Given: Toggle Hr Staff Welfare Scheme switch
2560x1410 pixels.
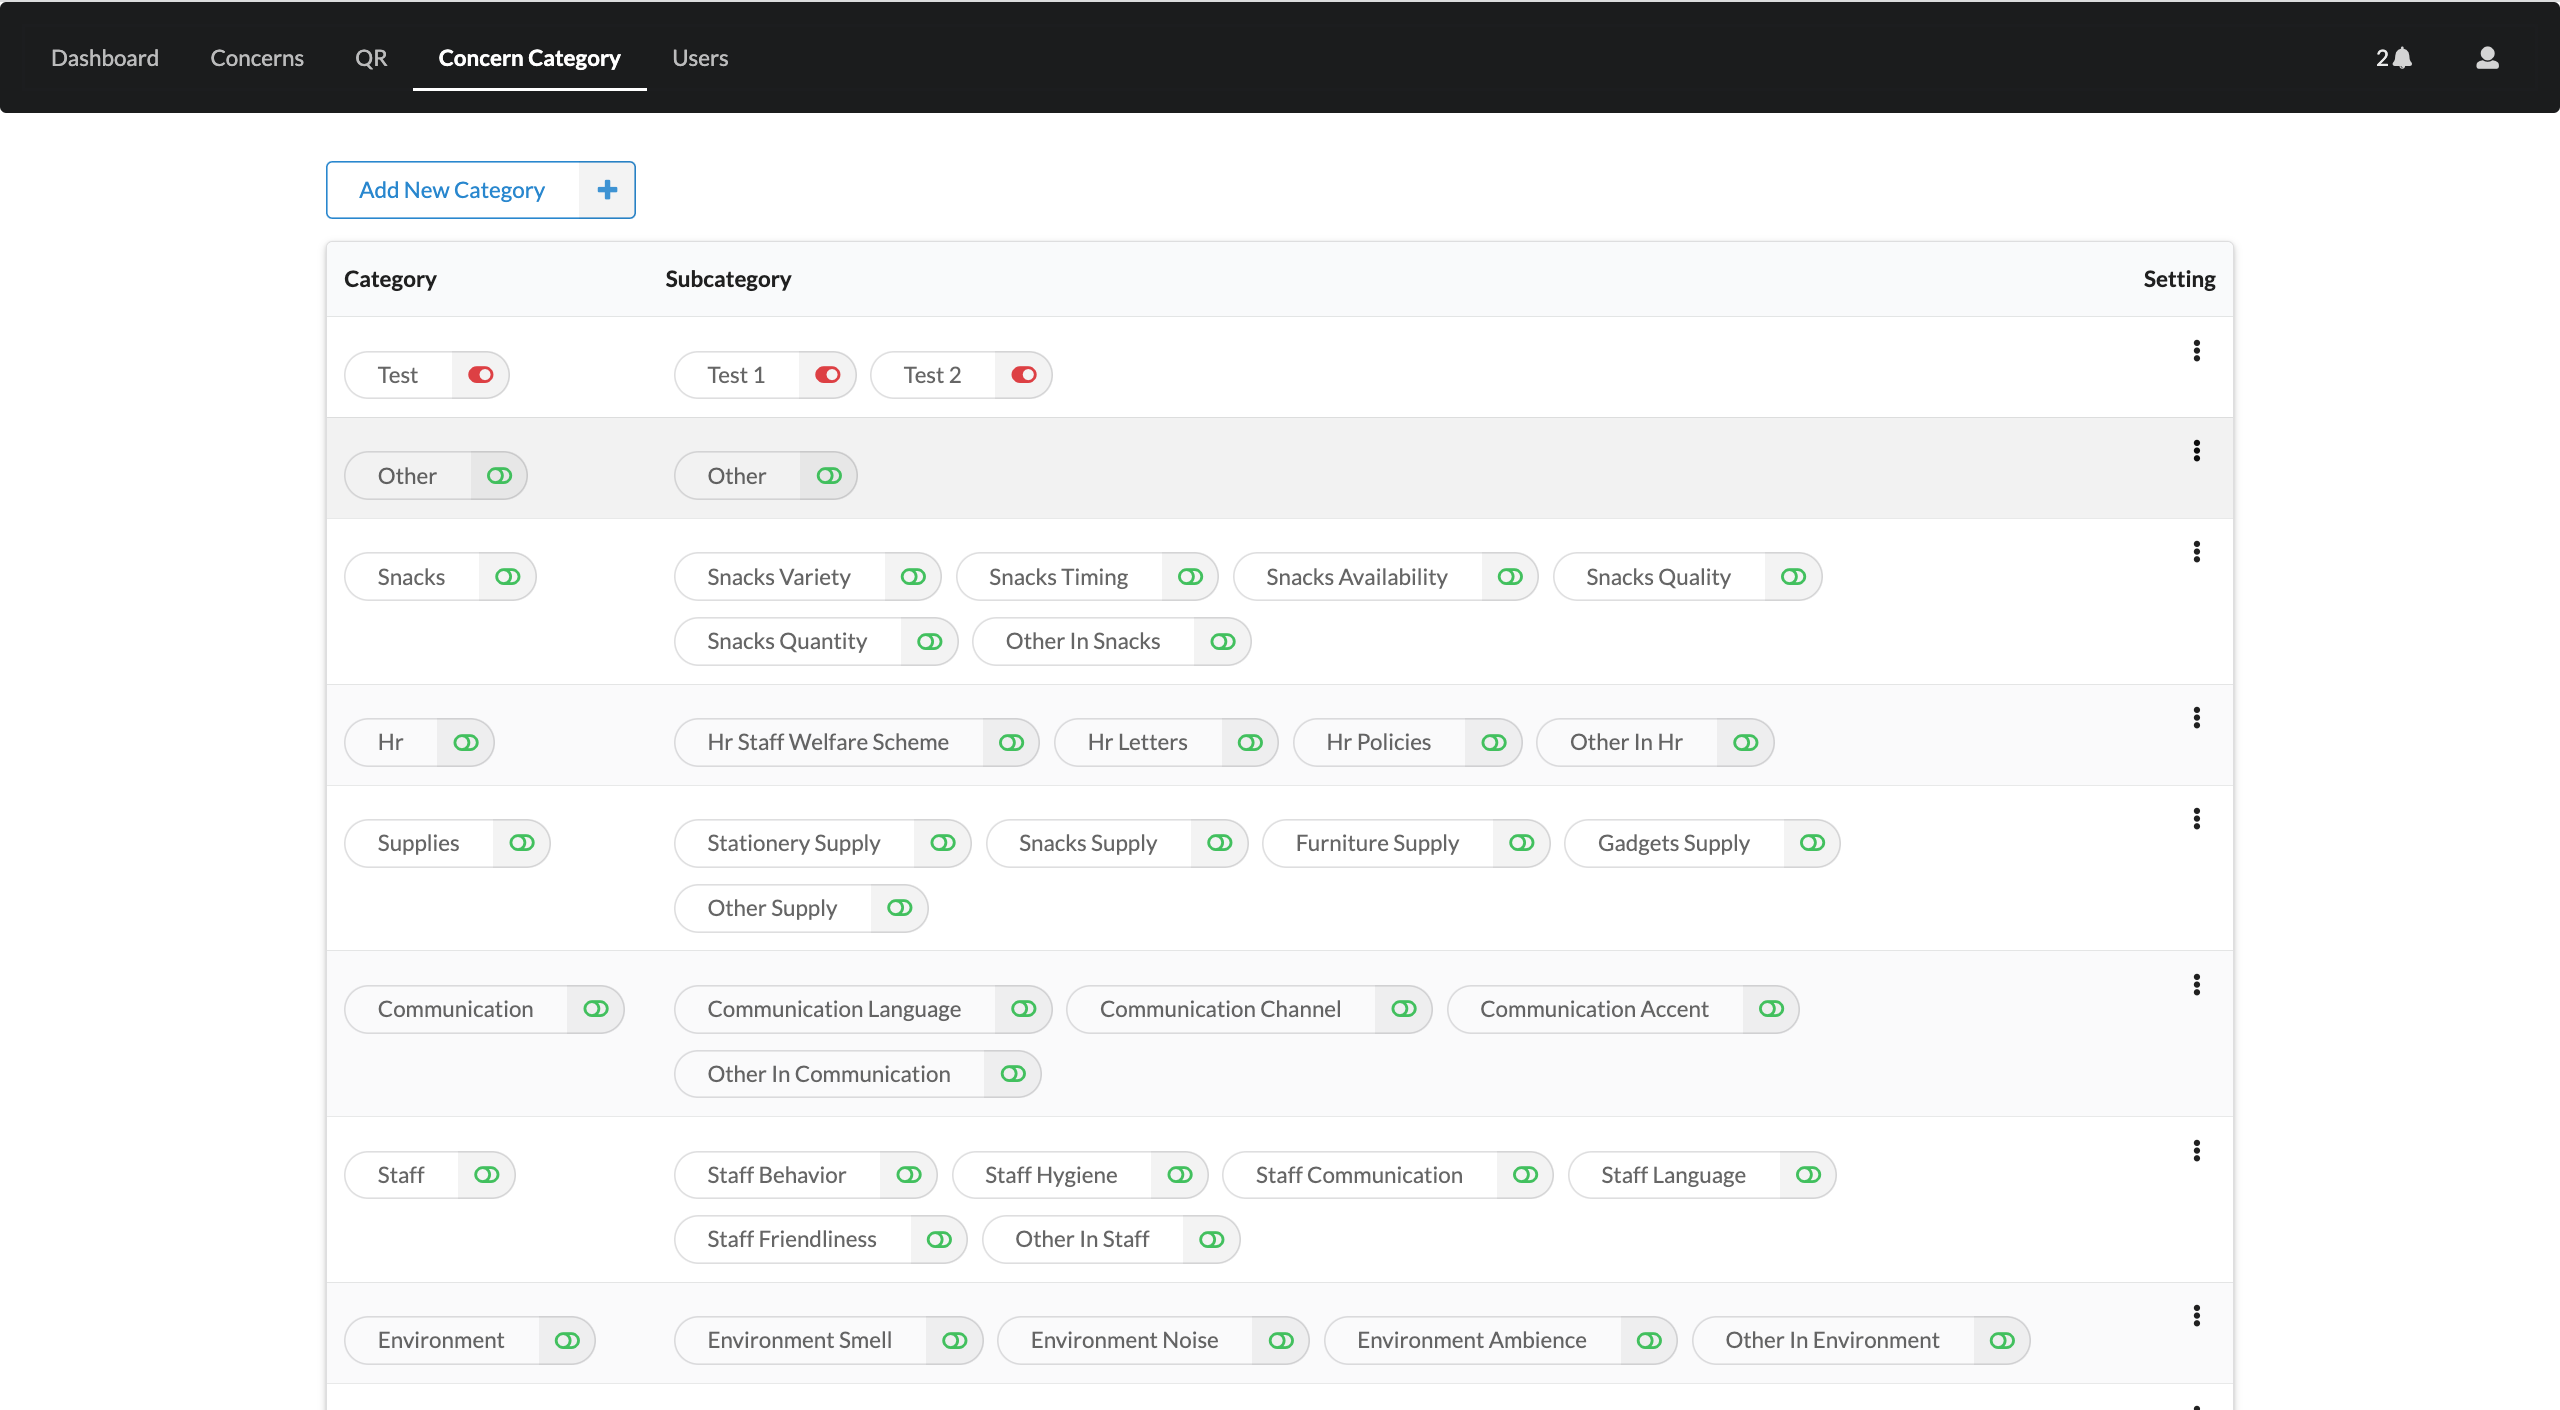Looking at the screenshot, I should (1011, 743).
